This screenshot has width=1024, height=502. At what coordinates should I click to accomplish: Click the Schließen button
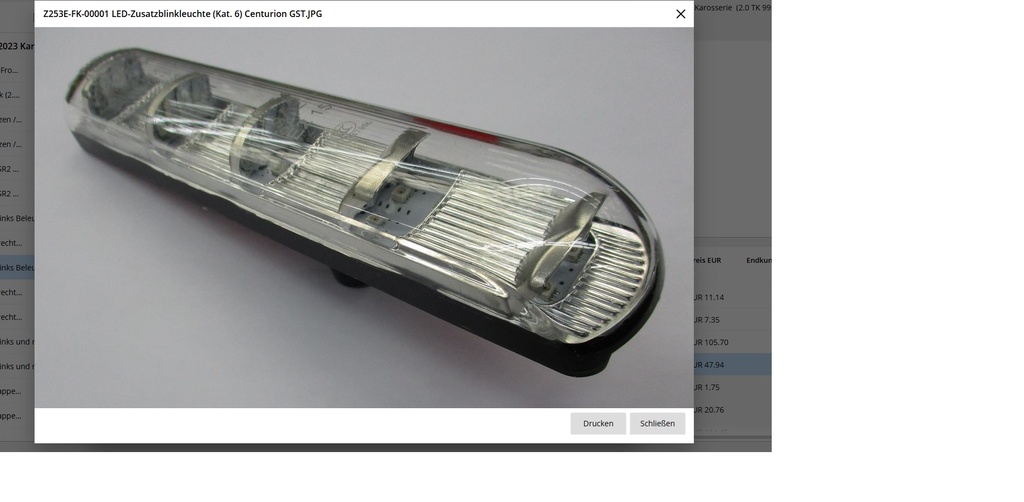coord(657,423)
